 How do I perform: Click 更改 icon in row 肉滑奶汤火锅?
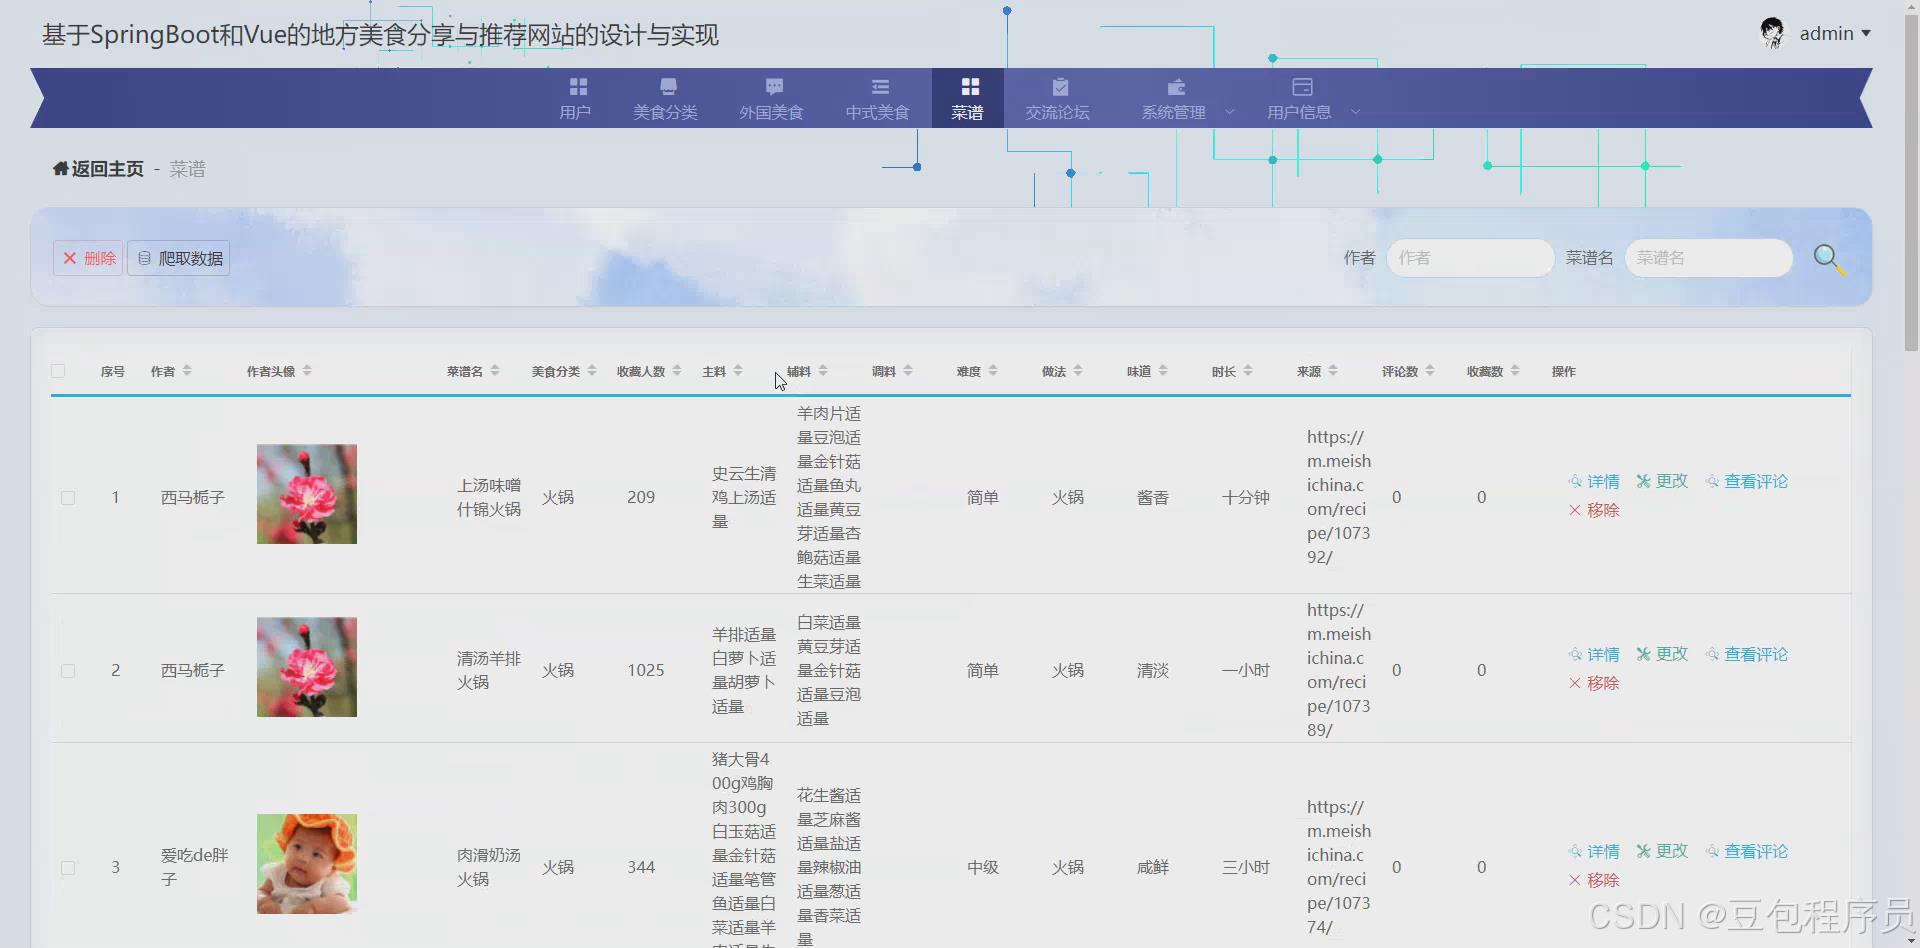[x=1643, y=851]
